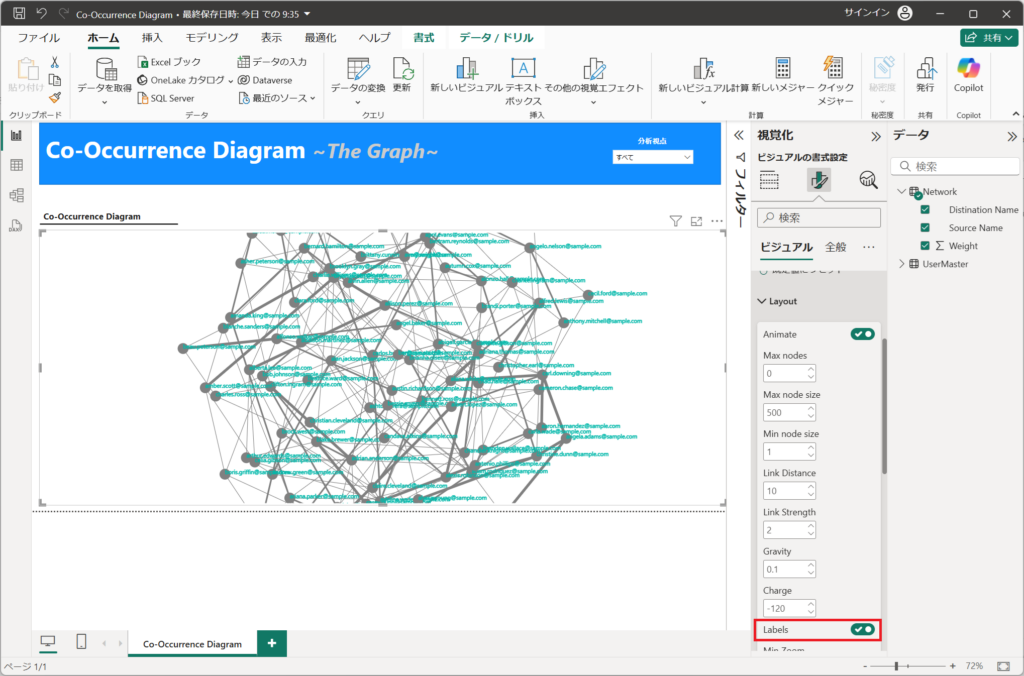Image resolution: width=1024 pixels, height=676 pixels.
Task: Select the format visual paintbrush icon
Action: tap(818, 180)
